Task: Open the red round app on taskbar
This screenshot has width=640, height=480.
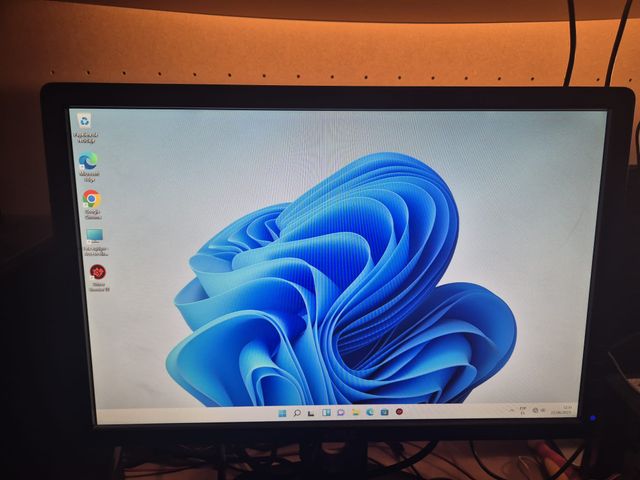Action: [x=399, y=412]
